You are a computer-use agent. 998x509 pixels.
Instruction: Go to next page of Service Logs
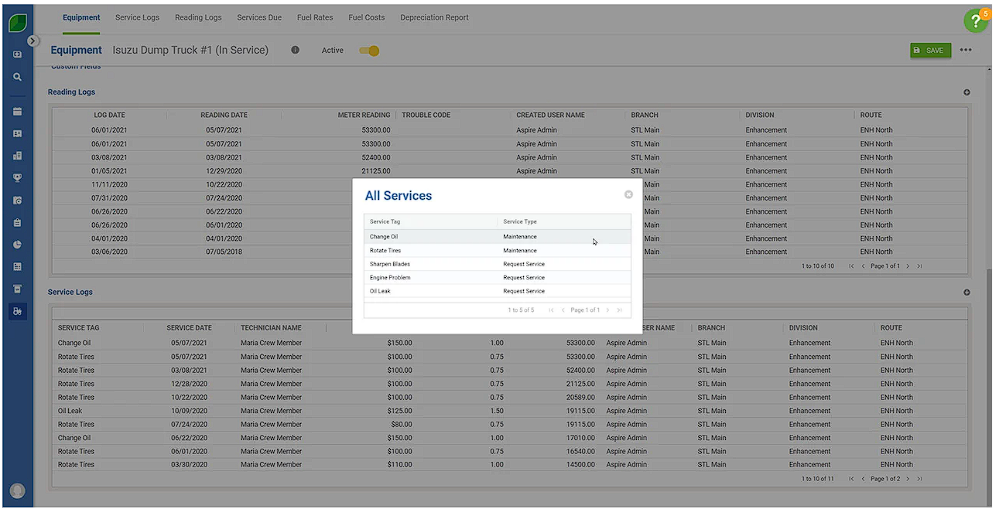pos(908,478)
